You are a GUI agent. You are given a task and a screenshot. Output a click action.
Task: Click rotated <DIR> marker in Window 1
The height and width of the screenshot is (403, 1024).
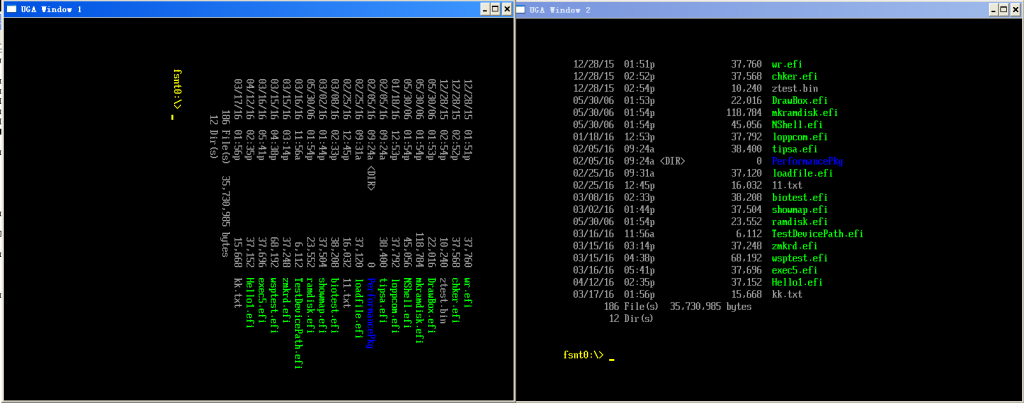pyautogui.click(x=371, y=180)
